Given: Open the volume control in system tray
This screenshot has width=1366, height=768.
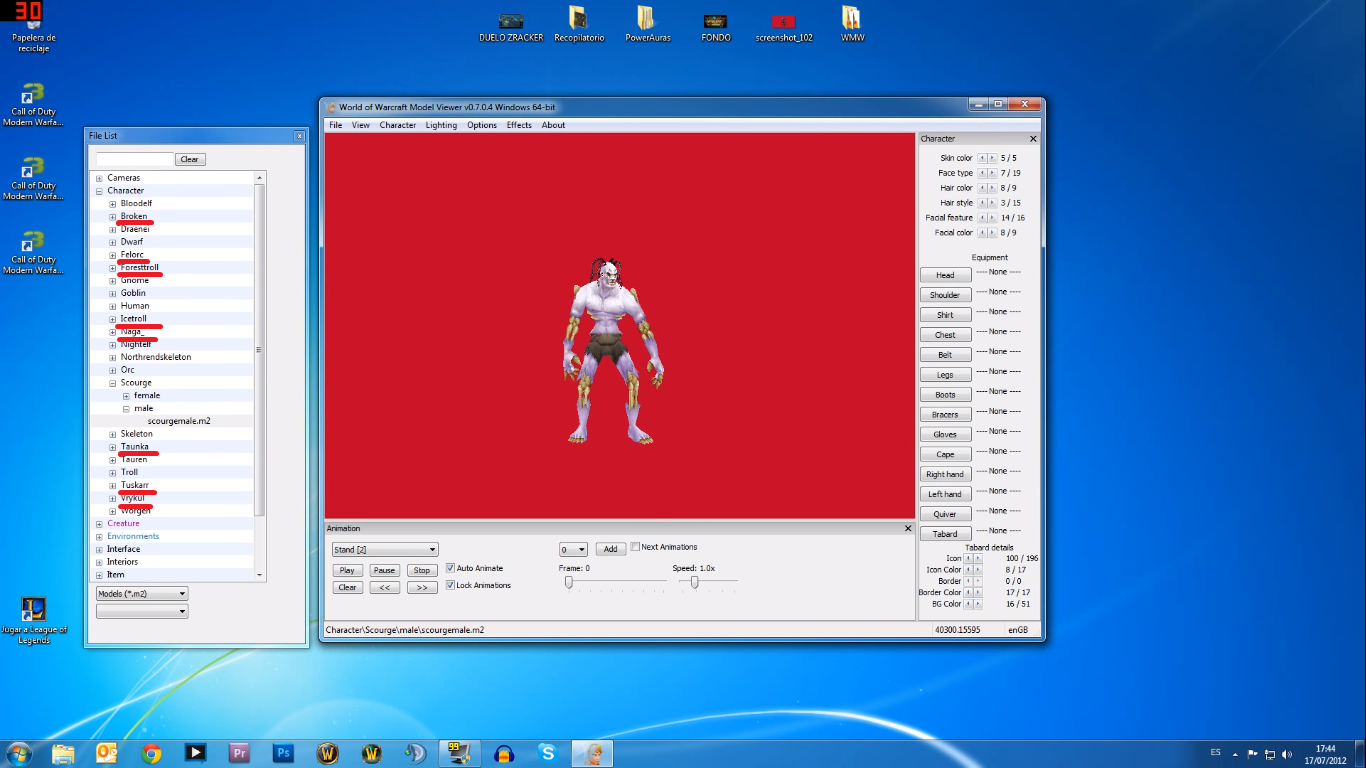Looking at the screenshot, I should coord(1287,753).
